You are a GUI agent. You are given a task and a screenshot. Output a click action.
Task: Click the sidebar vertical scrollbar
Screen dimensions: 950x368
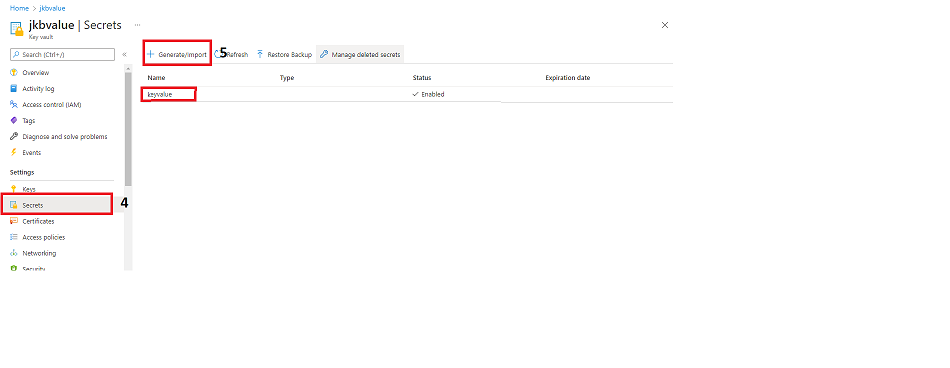point(128,129)
